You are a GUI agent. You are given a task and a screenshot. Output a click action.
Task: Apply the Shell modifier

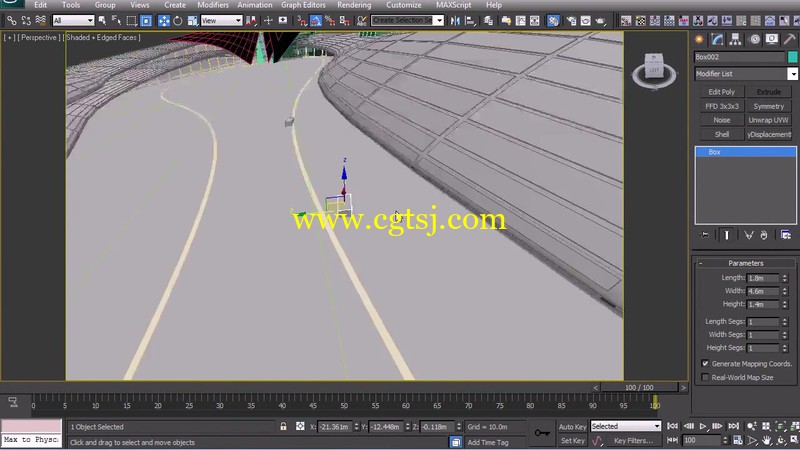721,134
